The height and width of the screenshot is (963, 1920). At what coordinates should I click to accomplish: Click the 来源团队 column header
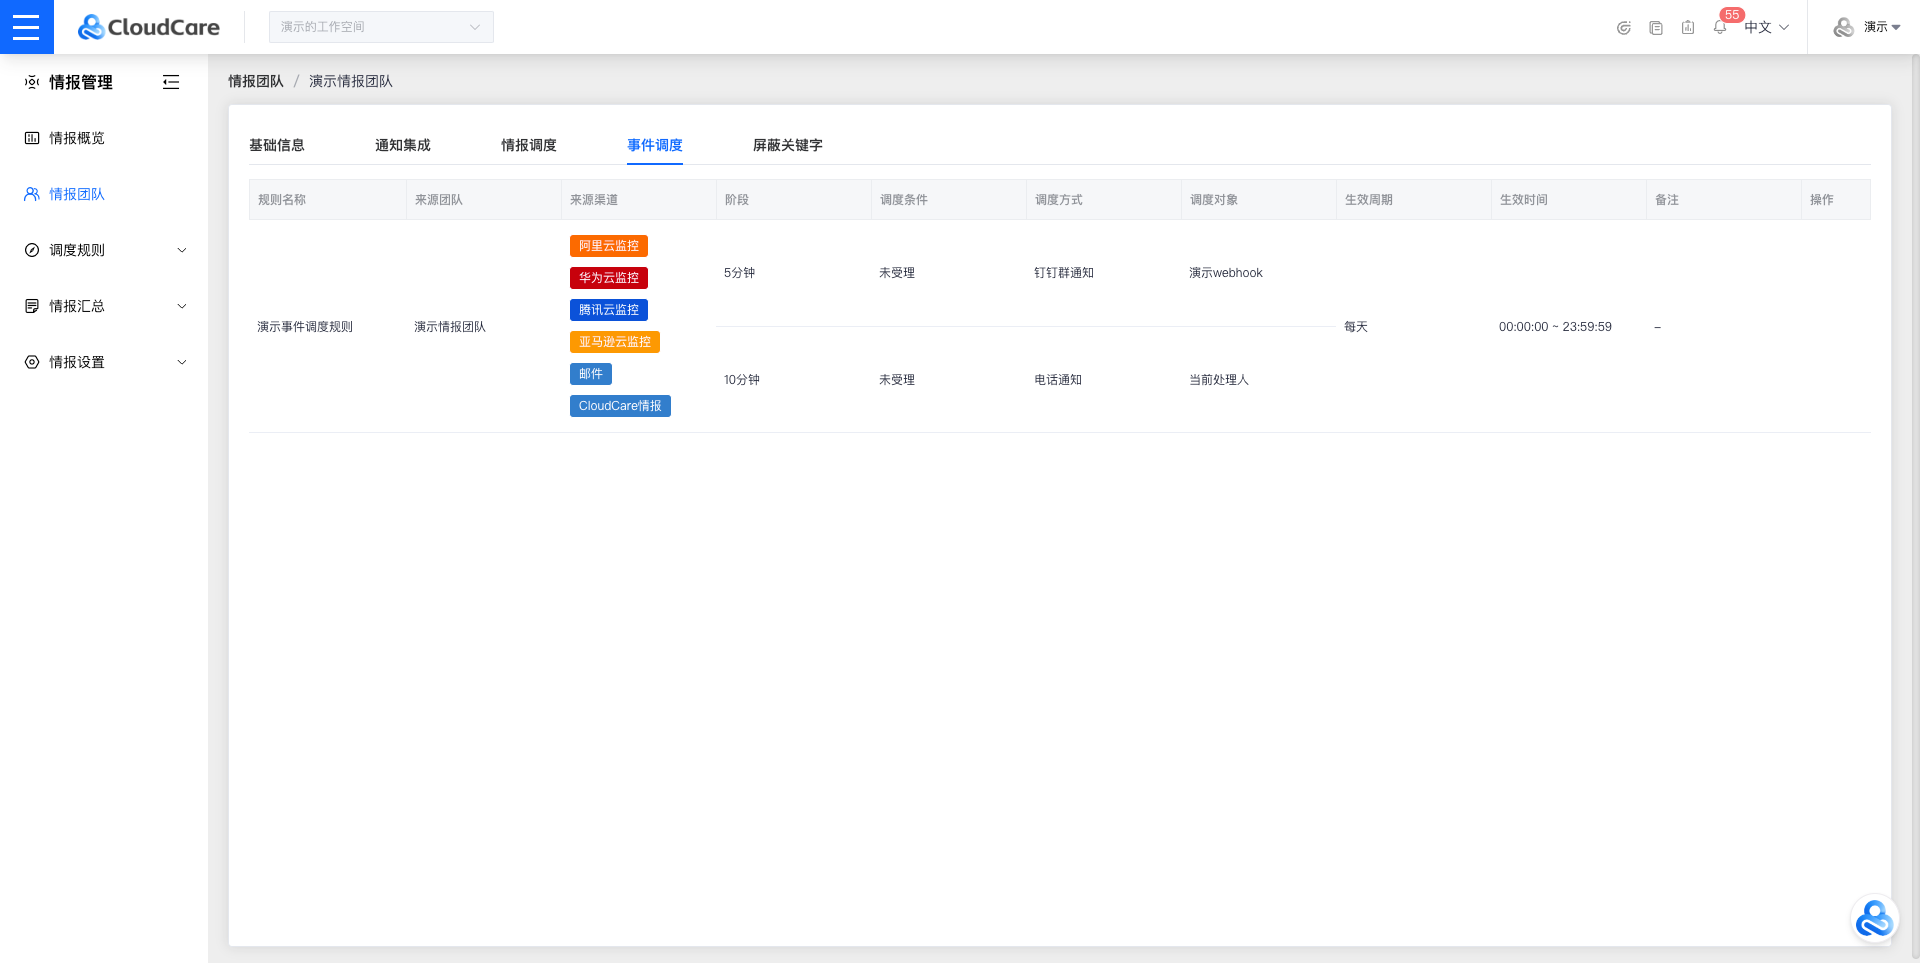tap(484, 200)
